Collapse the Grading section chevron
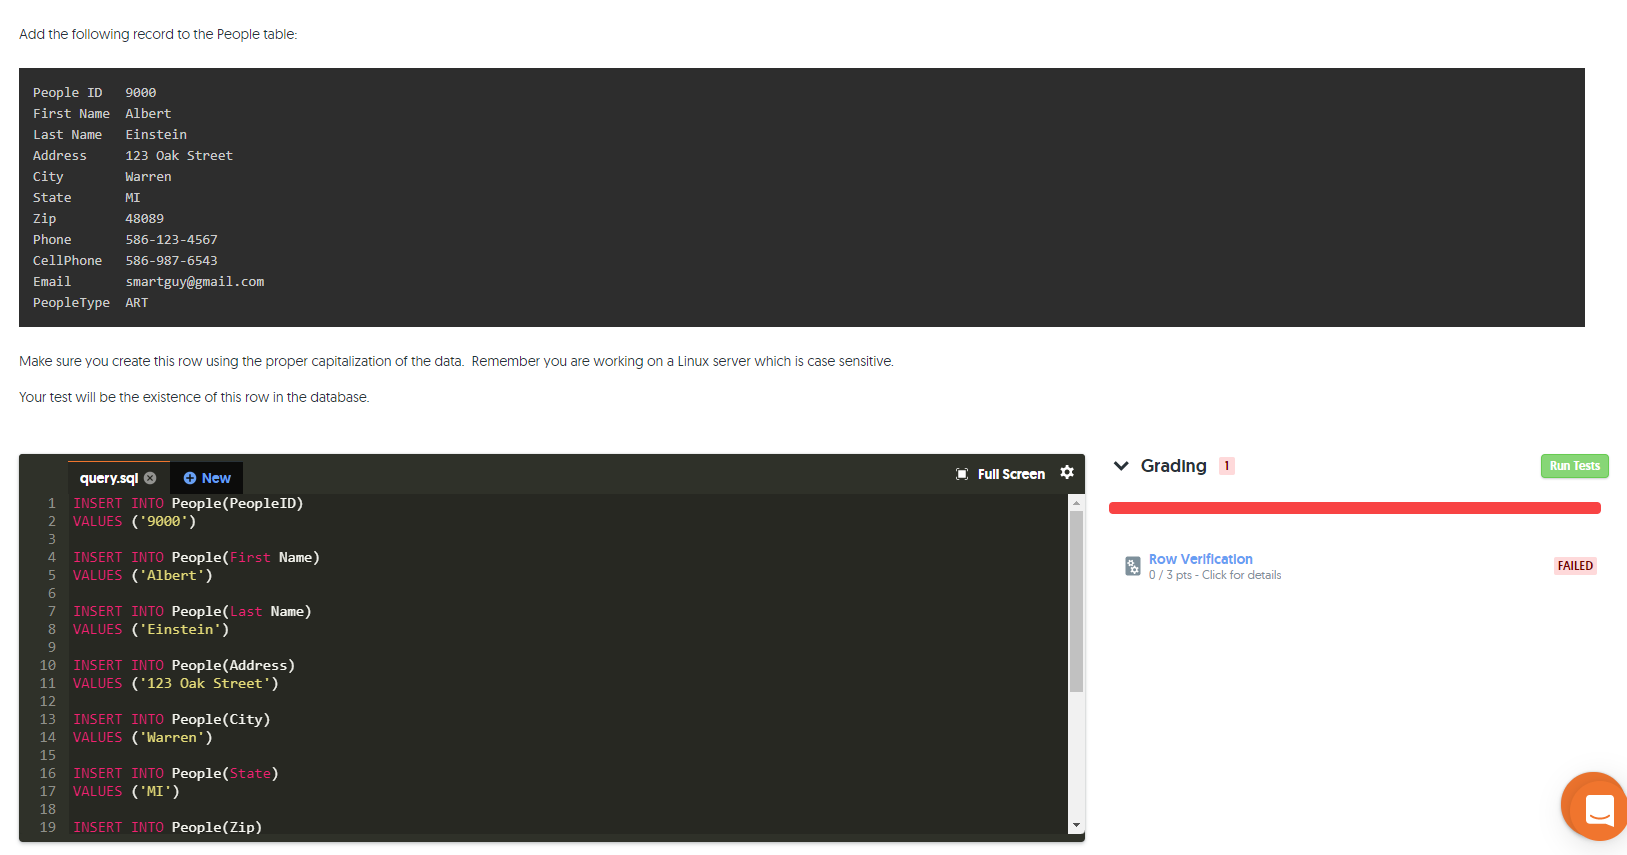Screen dimensions: 1627x855 click(1121, 466)
